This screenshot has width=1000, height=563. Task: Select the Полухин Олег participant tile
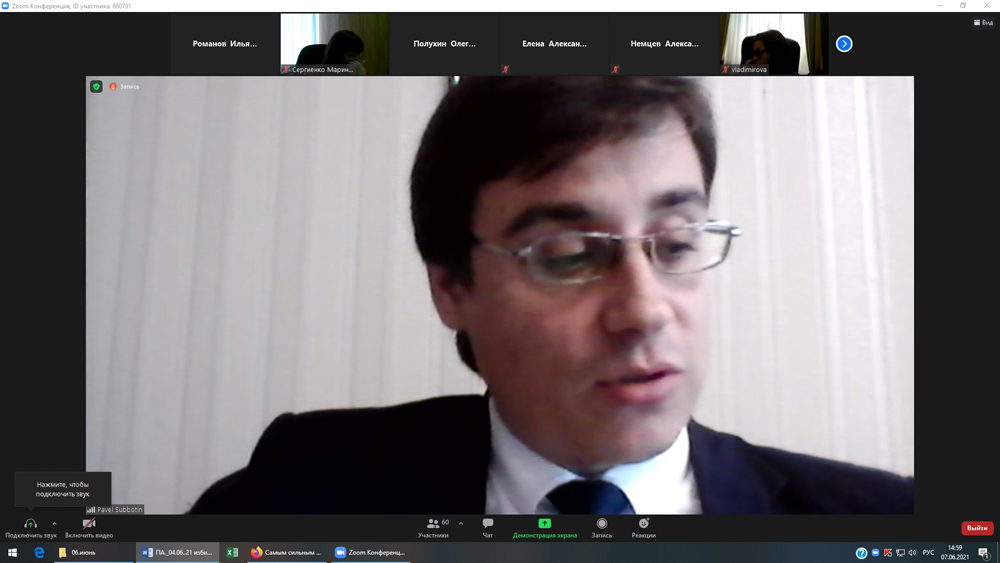coord(445,44)
